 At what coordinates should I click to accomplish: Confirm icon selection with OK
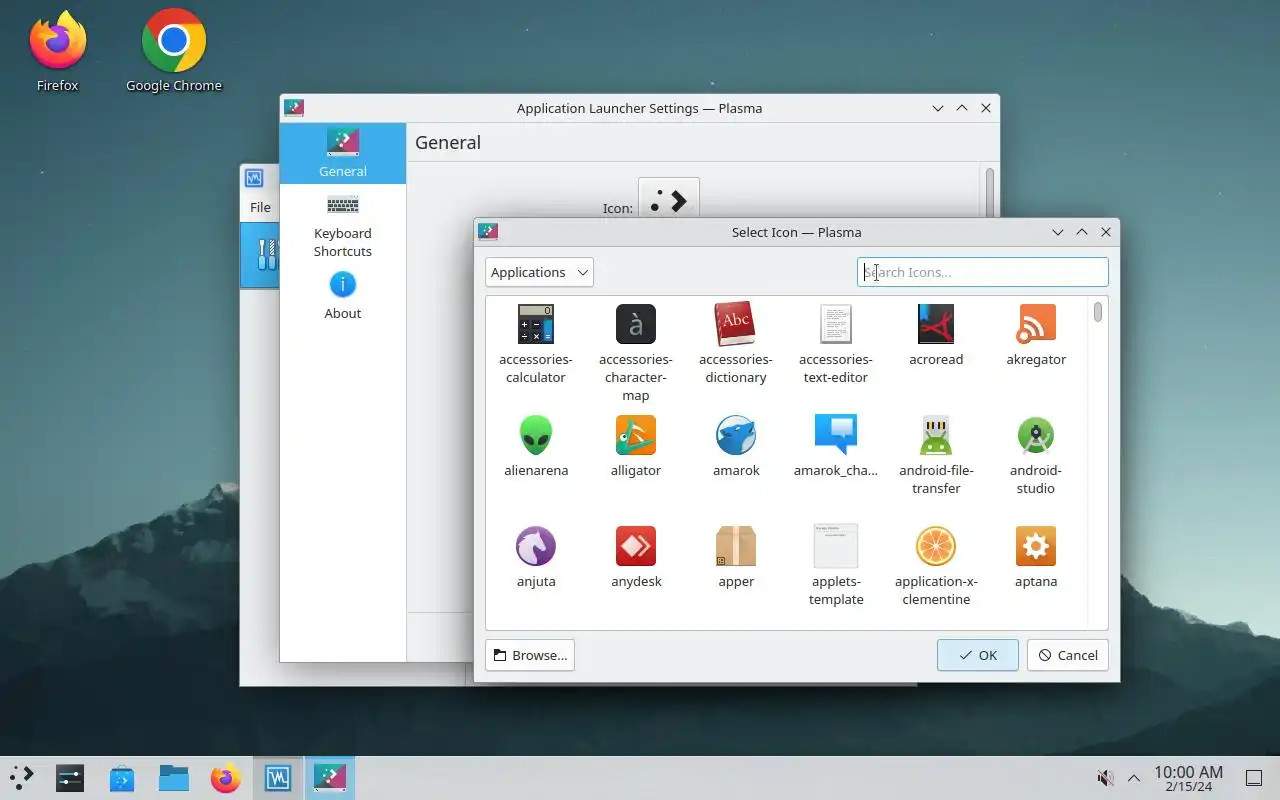978,655
